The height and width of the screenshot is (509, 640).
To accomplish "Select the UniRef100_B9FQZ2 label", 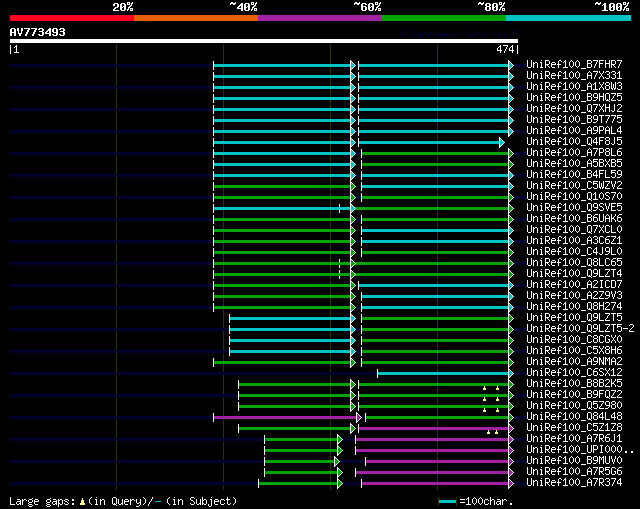I will [x=574, y=395].
